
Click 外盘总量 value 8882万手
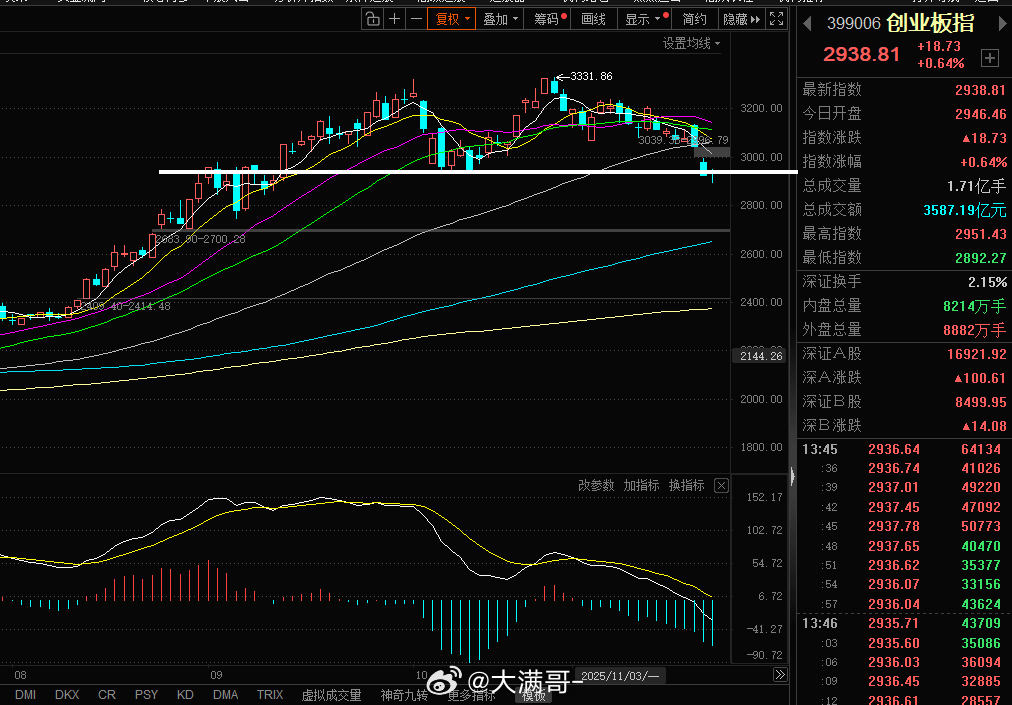point(975,331)
